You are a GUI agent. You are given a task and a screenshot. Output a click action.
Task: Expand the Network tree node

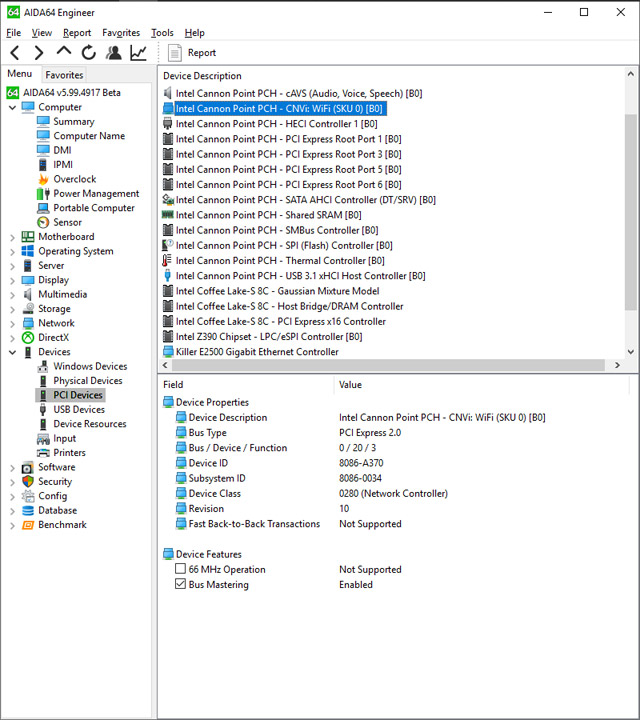(12, 324)
